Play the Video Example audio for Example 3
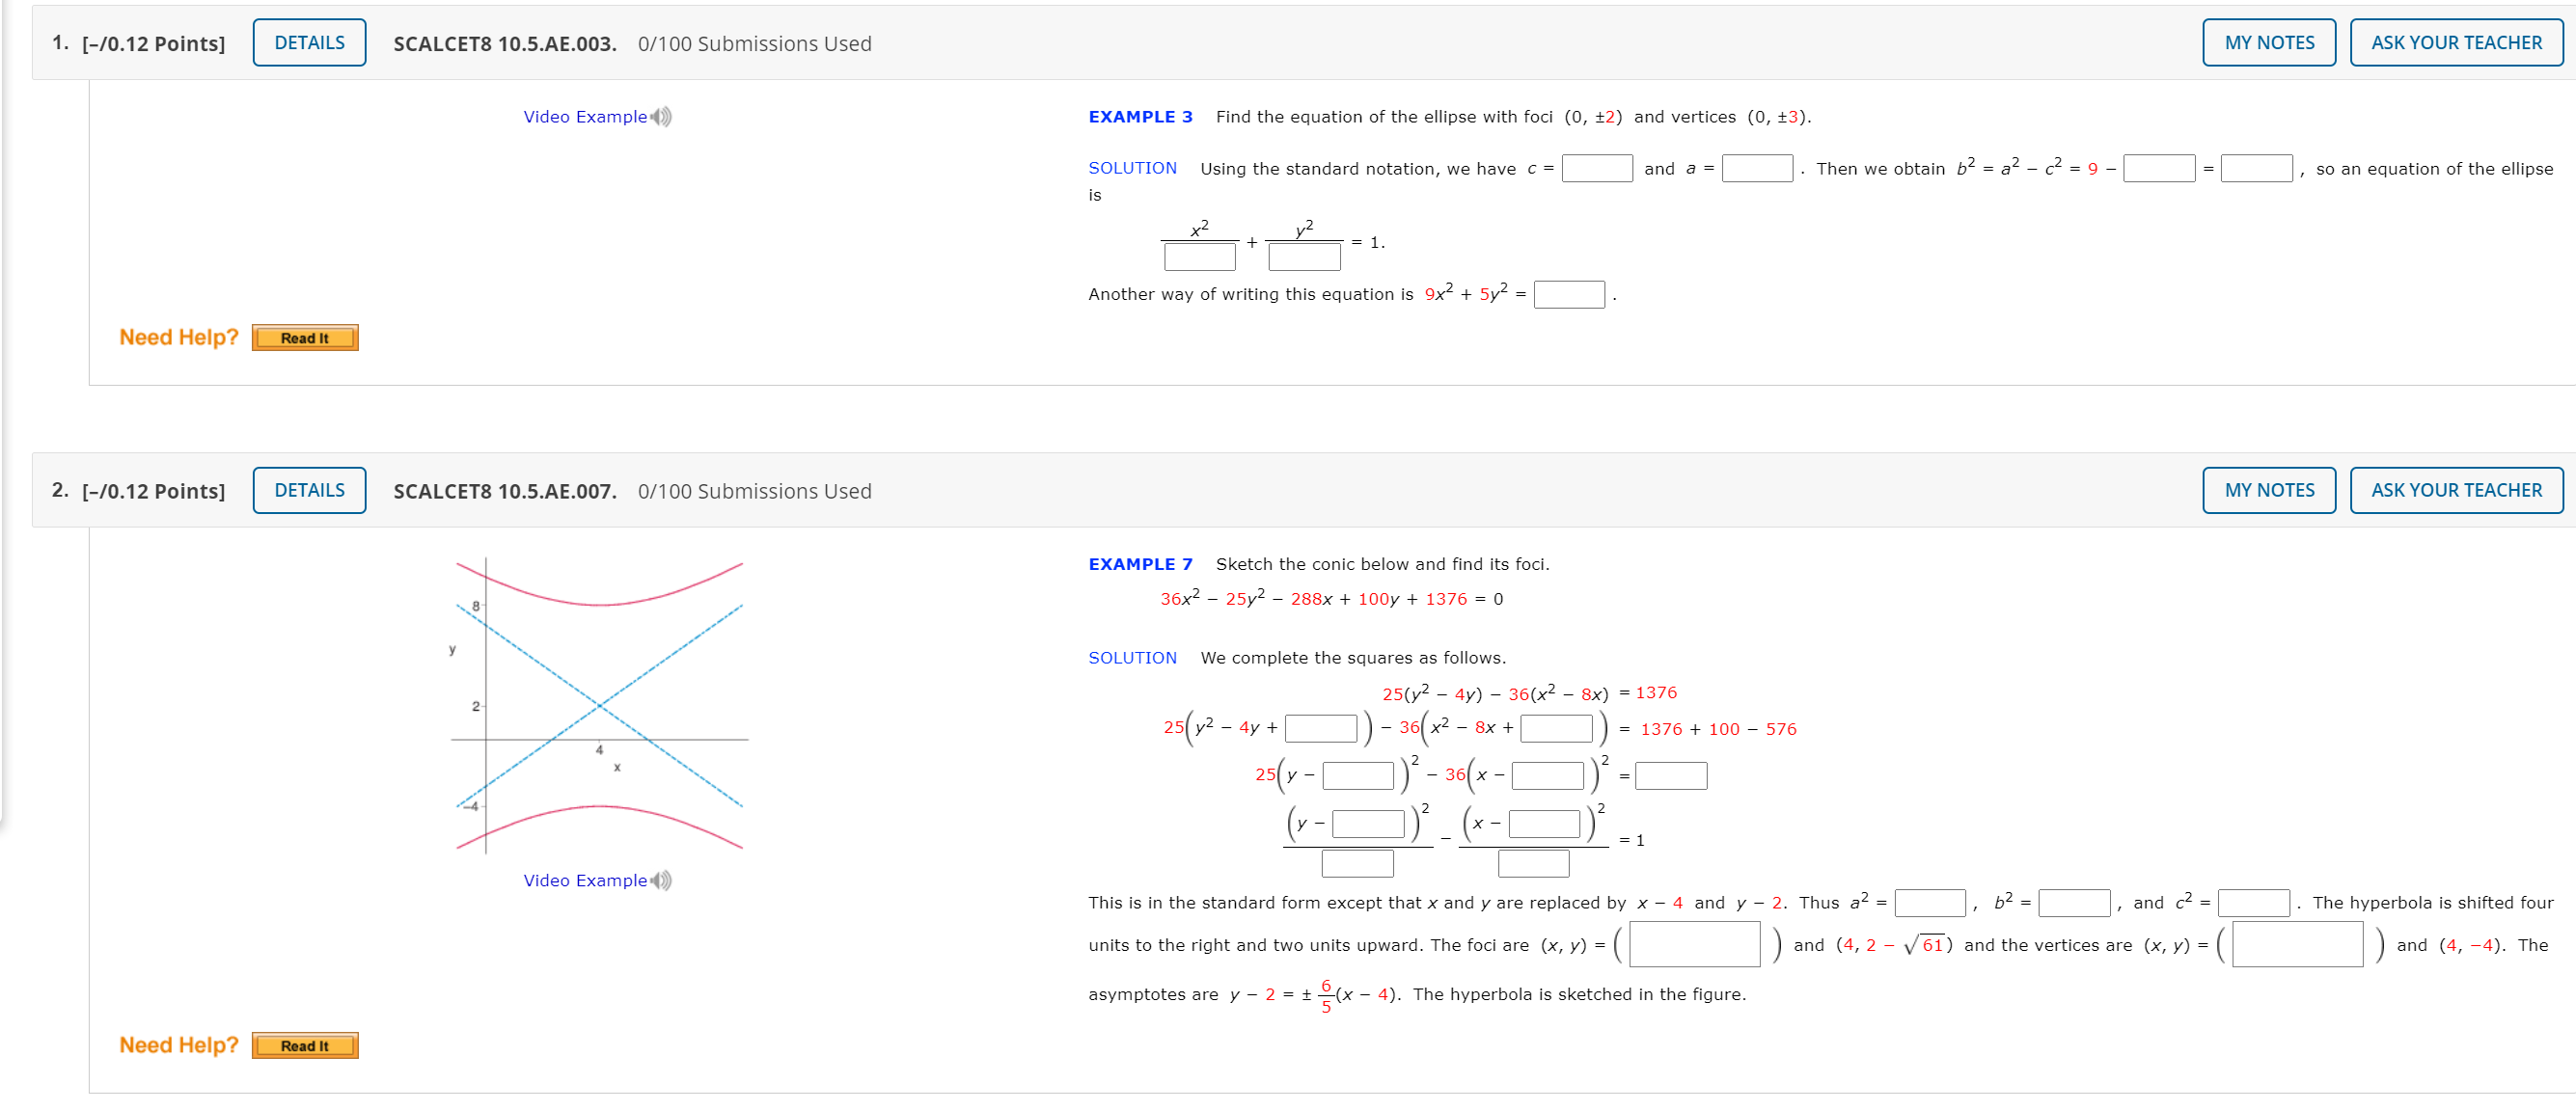The height and width of the screenshot is (1111, 2576). (659, 116)
